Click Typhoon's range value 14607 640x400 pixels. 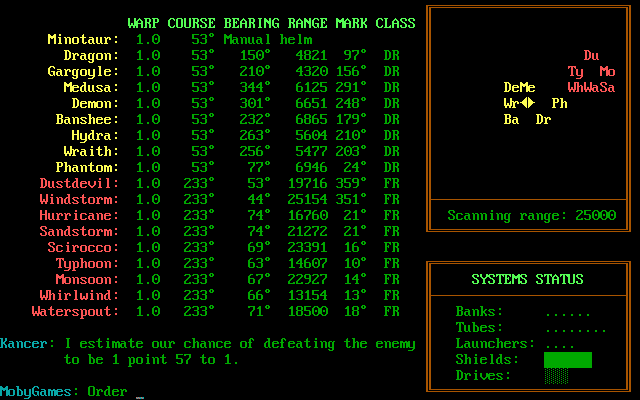tap(307, 264)
